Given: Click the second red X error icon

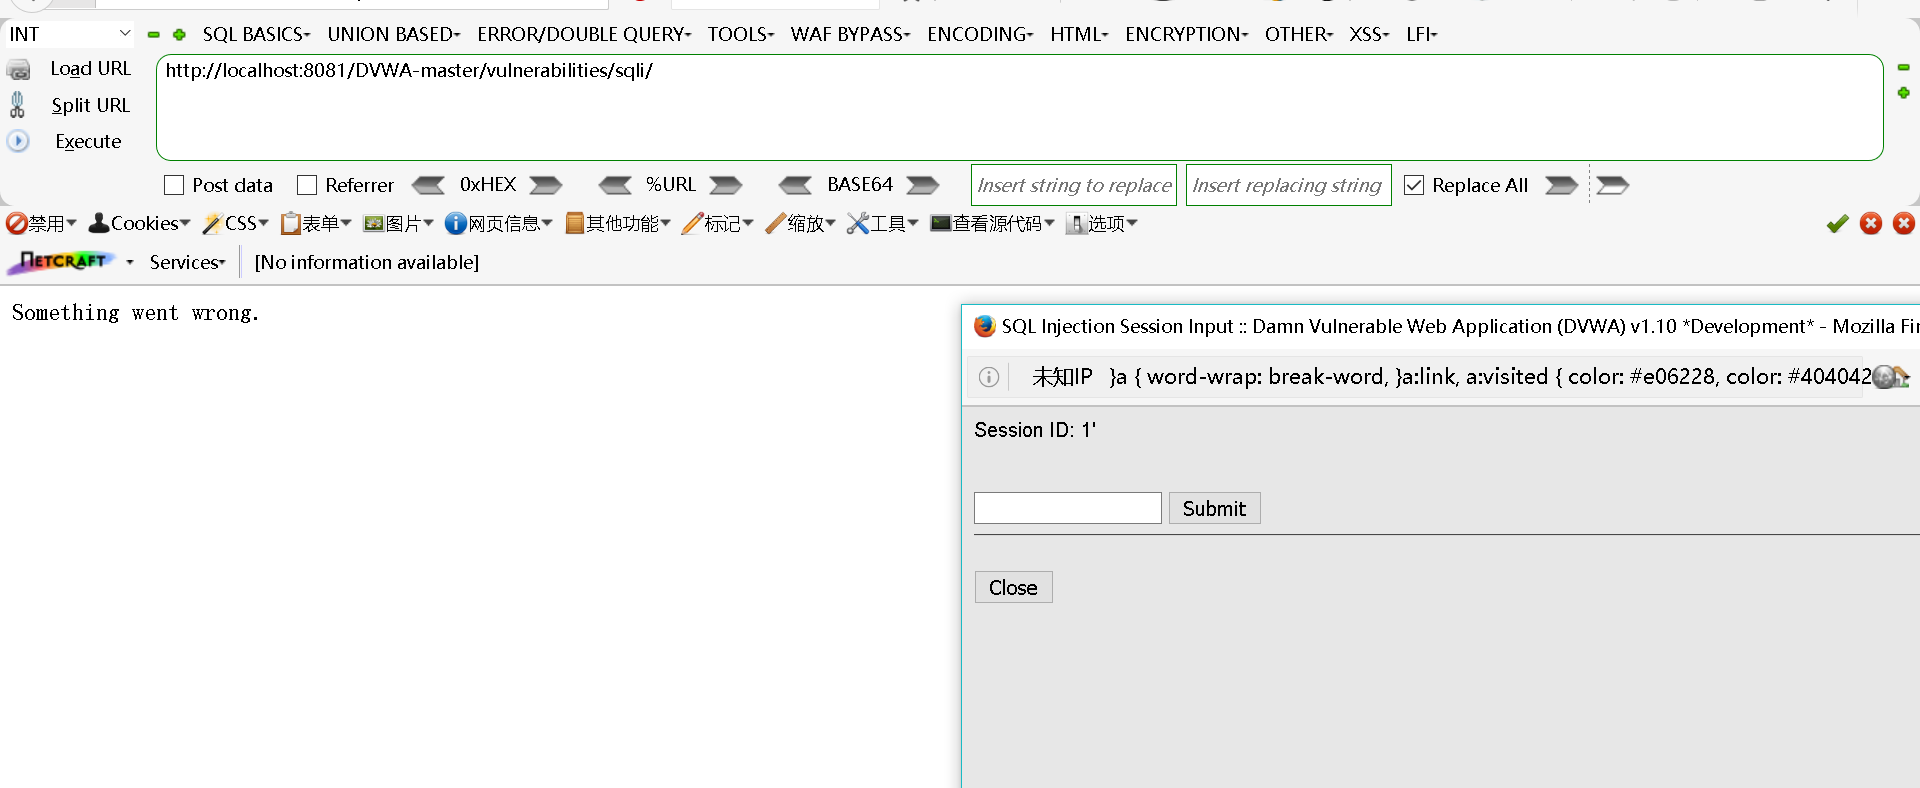Looking at the screenshot, I should [1904, 224].
